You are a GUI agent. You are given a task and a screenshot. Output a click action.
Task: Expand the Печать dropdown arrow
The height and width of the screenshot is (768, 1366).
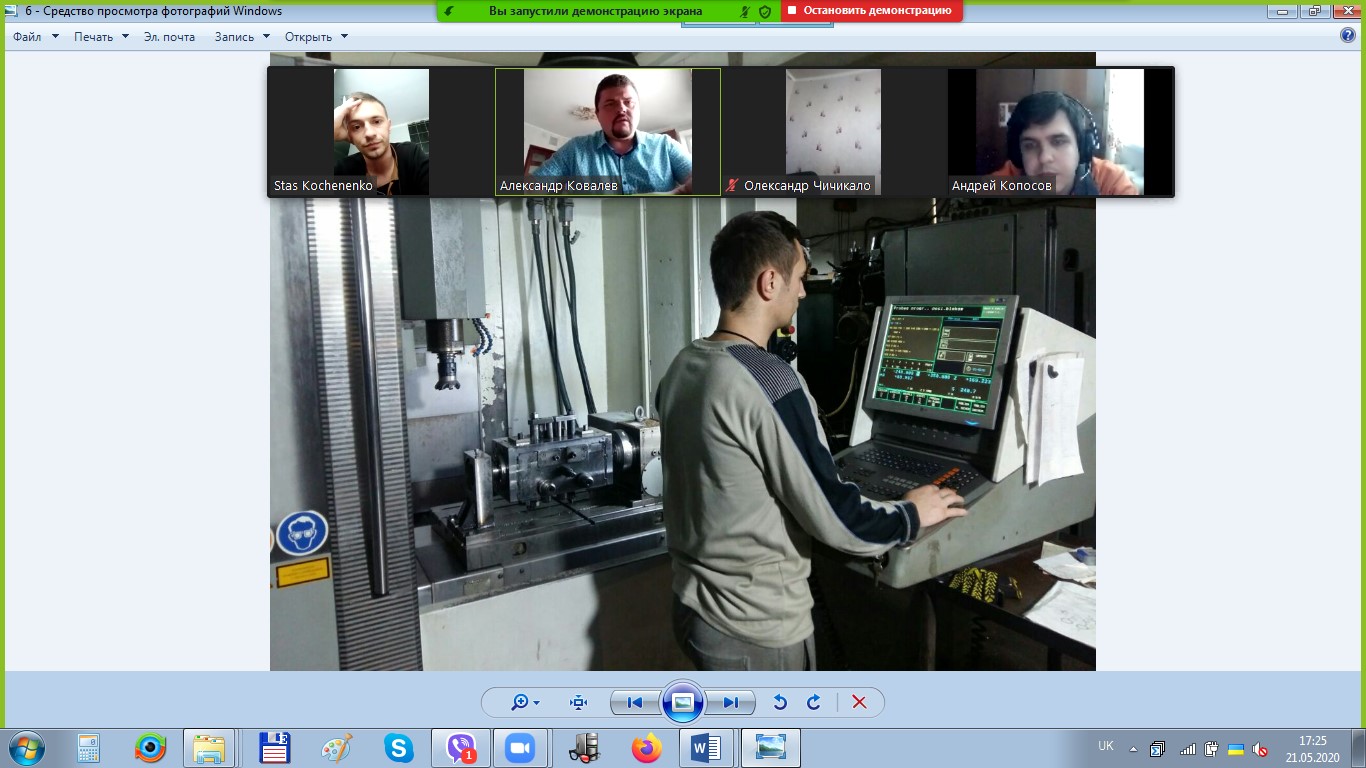[x=125, y=37]
